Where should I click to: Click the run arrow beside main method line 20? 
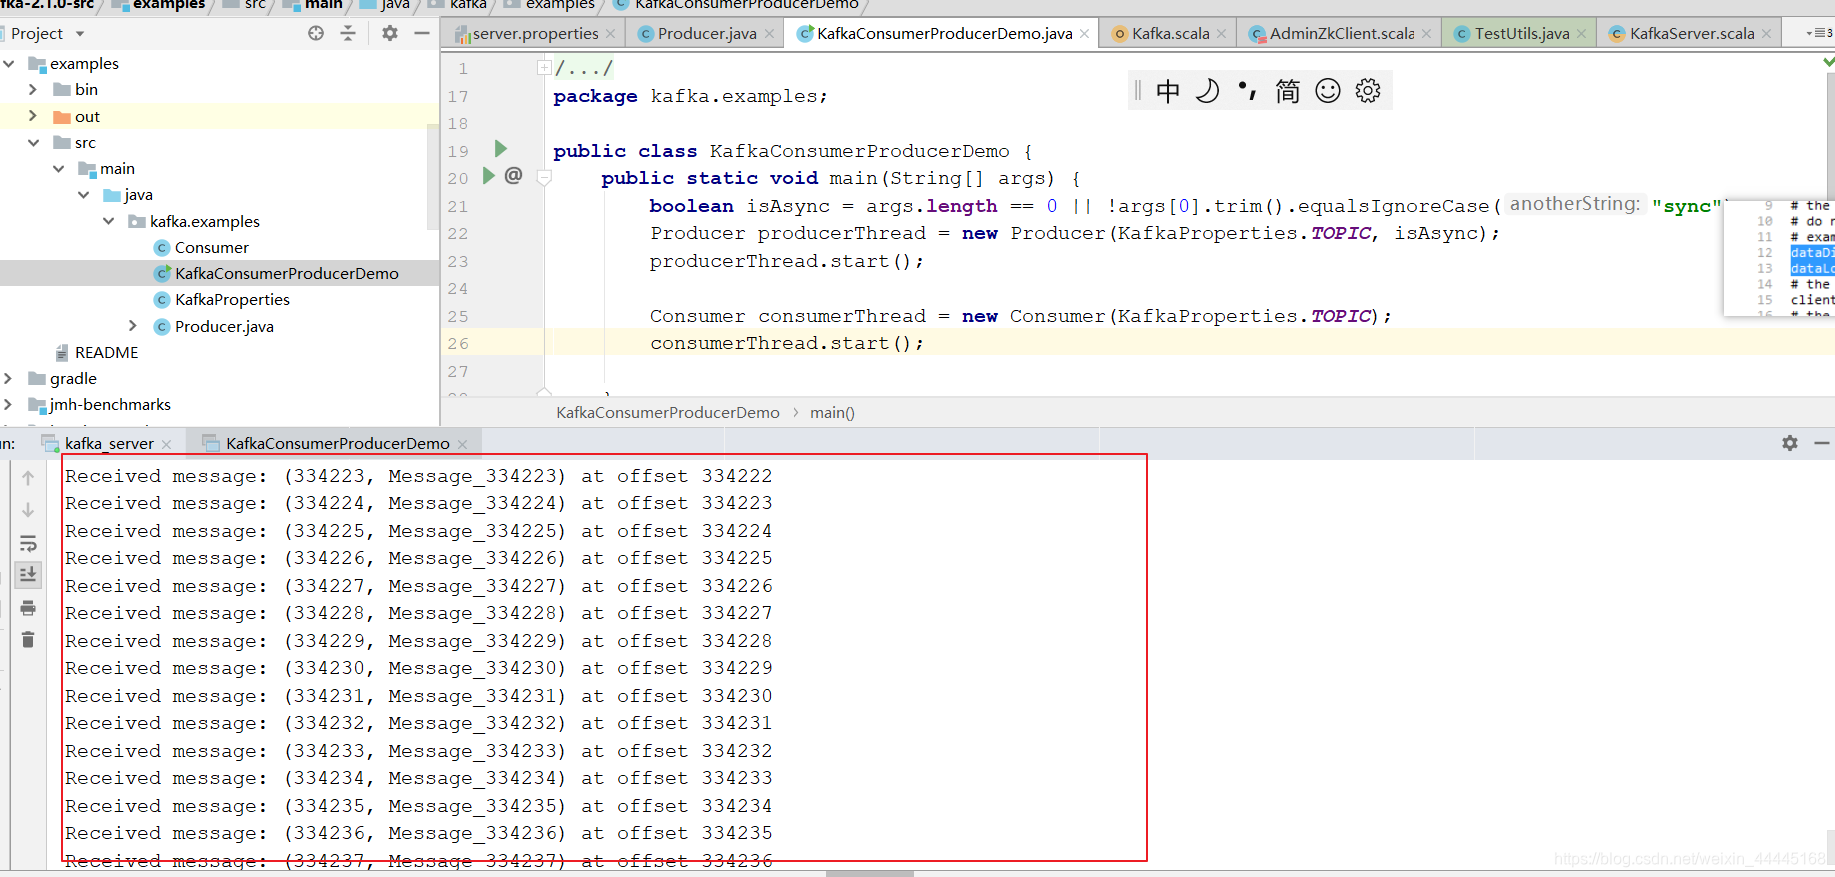[489, 176]
